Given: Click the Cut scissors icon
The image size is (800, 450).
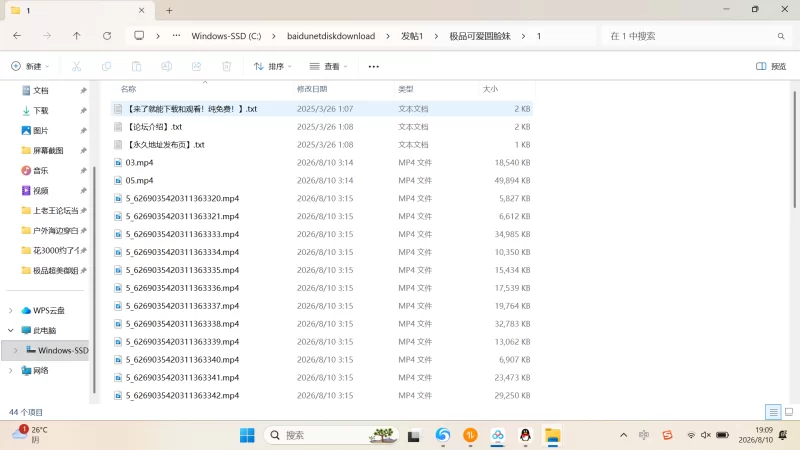Looking at the screenshot, I should pyautogui.click(x=77, y=66).
